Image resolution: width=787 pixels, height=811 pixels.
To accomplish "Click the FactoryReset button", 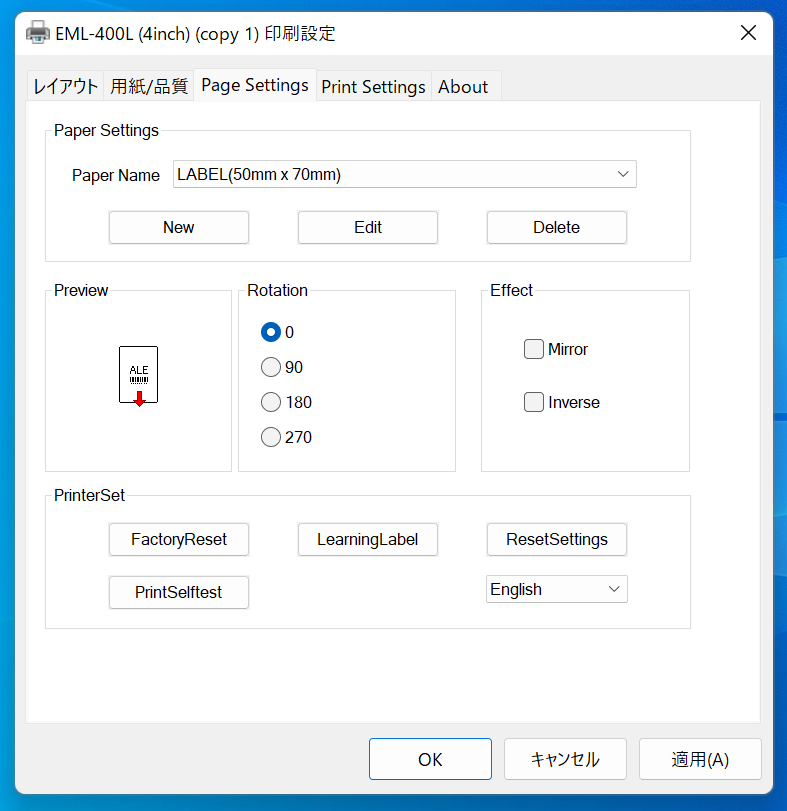I will (x=179, y=539).
